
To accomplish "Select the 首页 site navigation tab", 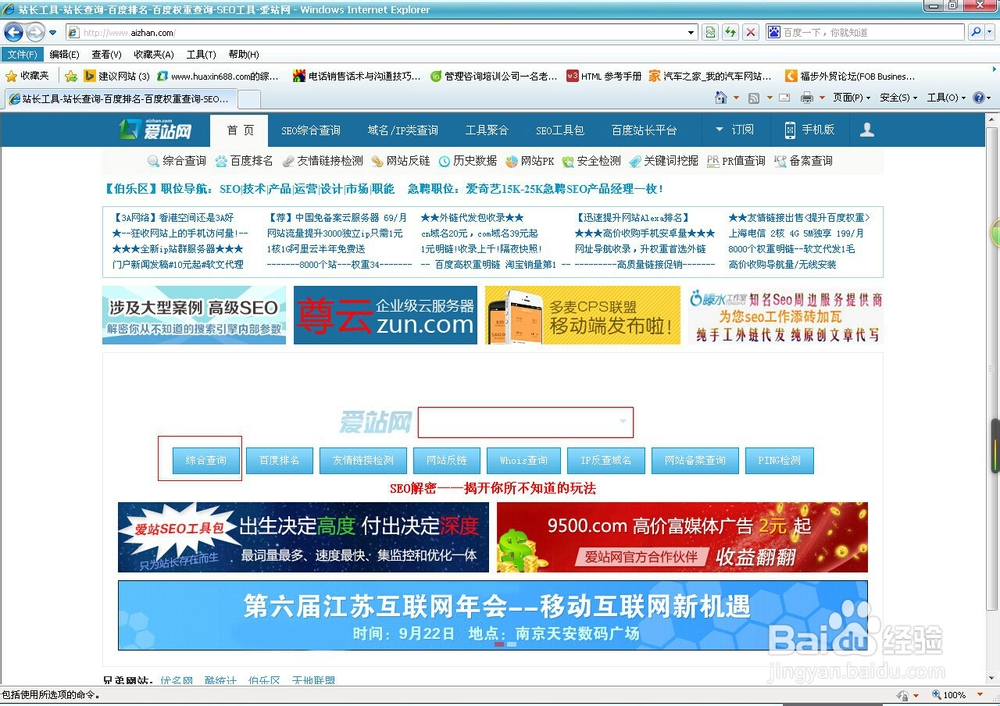I will pos(240,129).
